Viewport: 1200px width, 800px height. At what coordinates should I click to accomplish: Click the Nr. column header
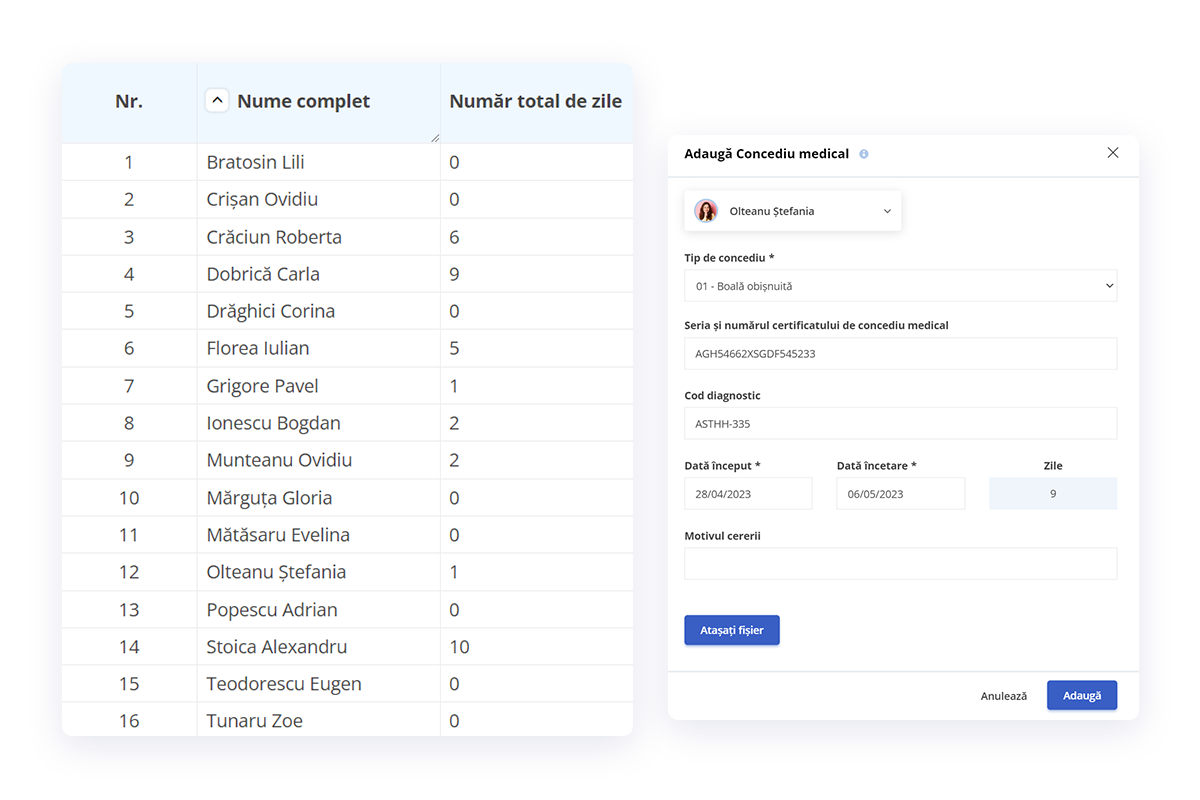[129, 101]
